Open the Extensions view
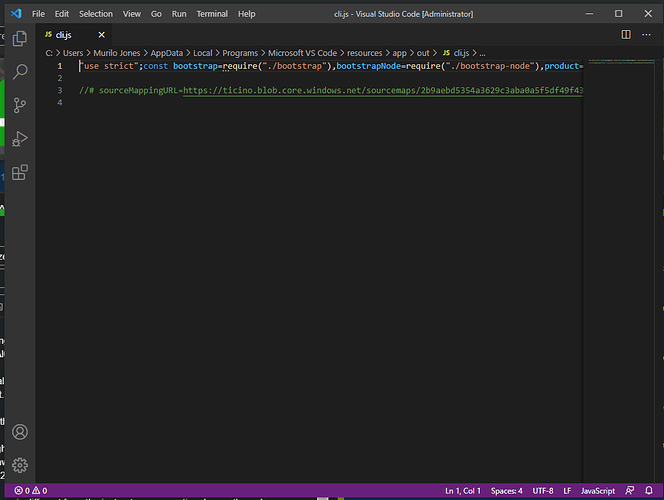The width and height of the screenshot is (664, 500). coord(20,172)
